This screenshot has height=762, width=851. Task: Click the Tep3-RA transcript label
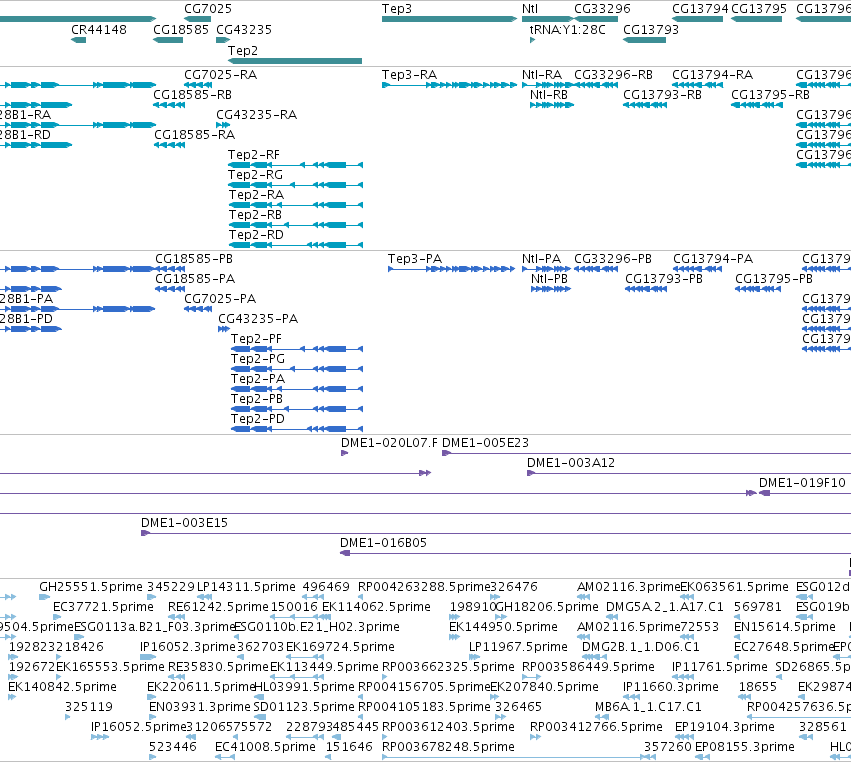coord(409,74)
